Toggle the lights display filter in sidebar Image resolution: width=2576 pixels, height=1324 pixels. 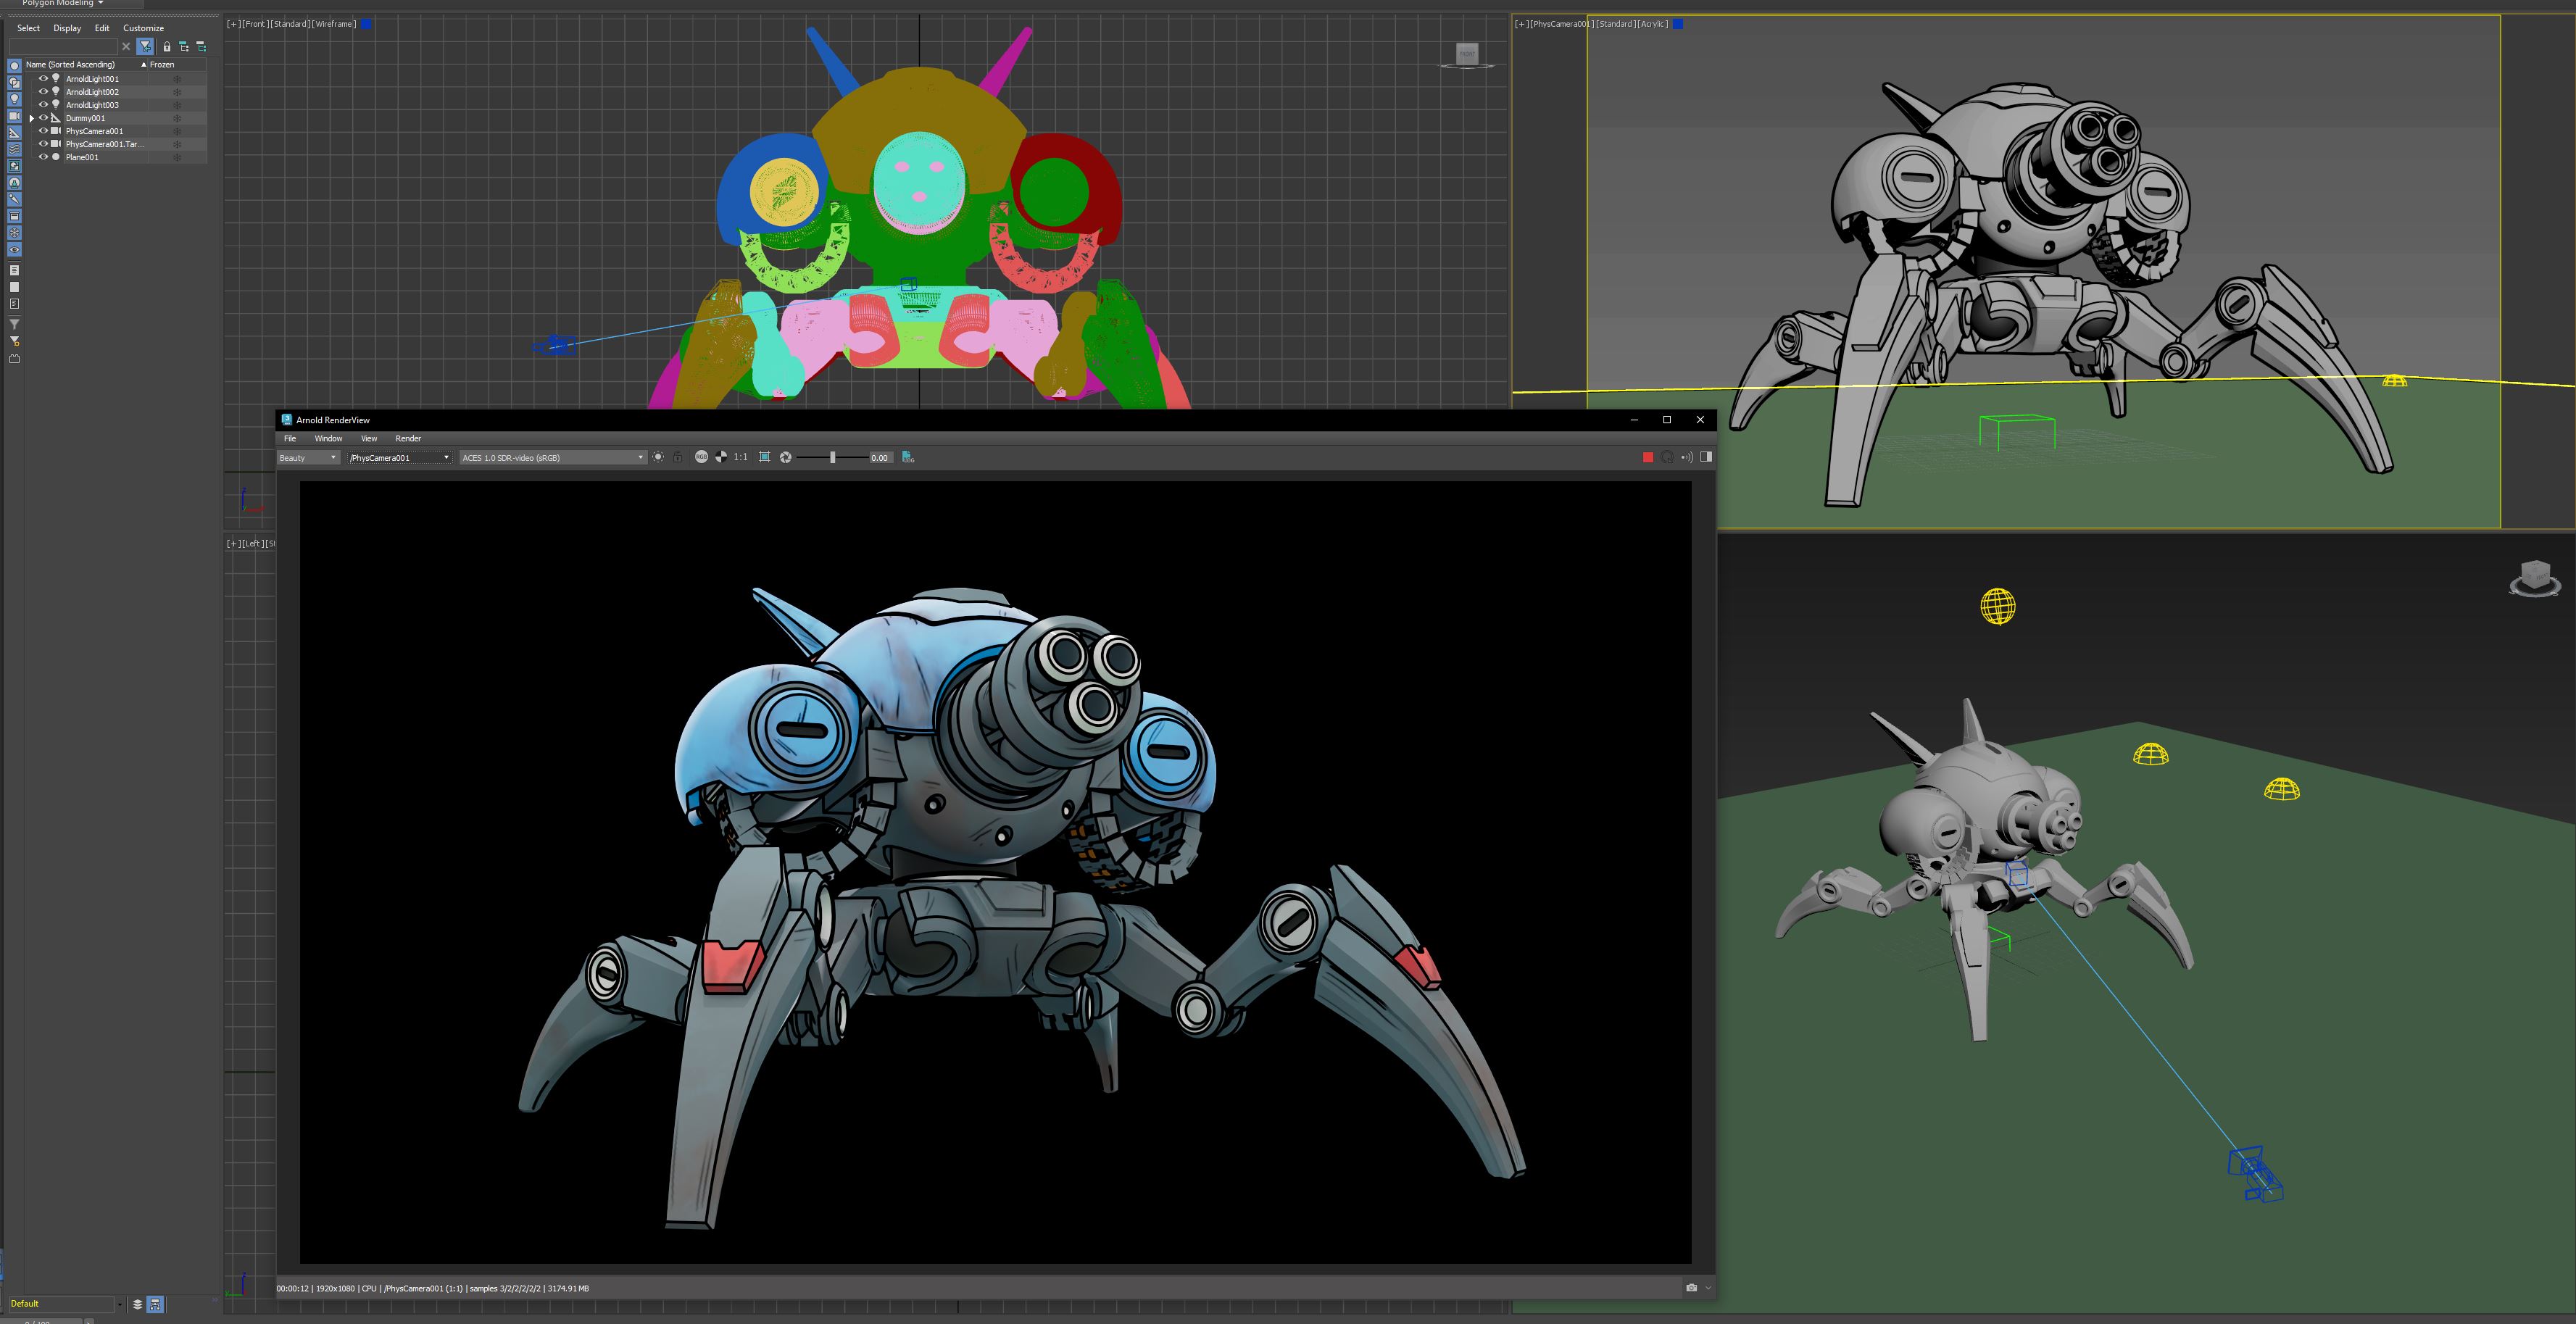click(14, 99)
